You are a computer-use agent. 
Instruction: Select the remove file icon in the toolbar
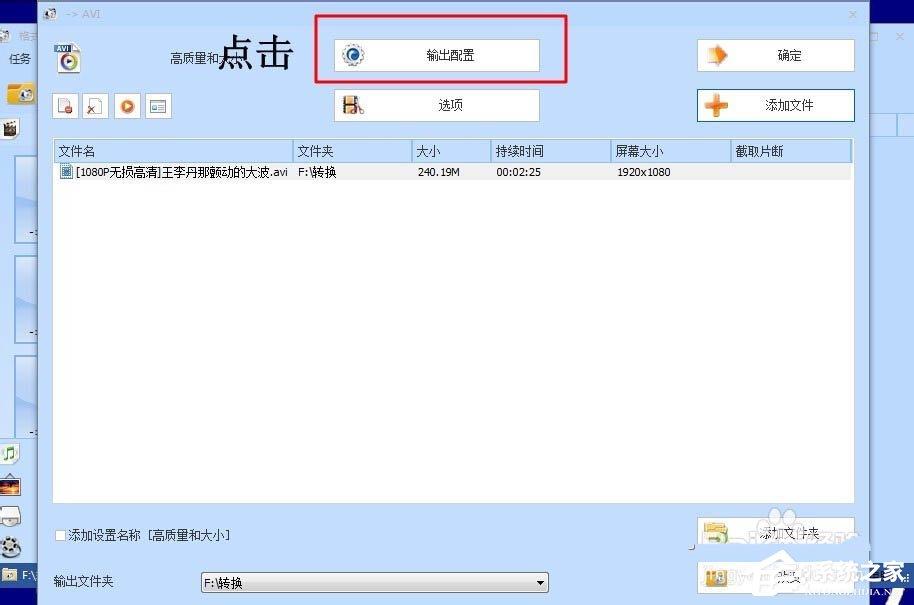[65, 105]
